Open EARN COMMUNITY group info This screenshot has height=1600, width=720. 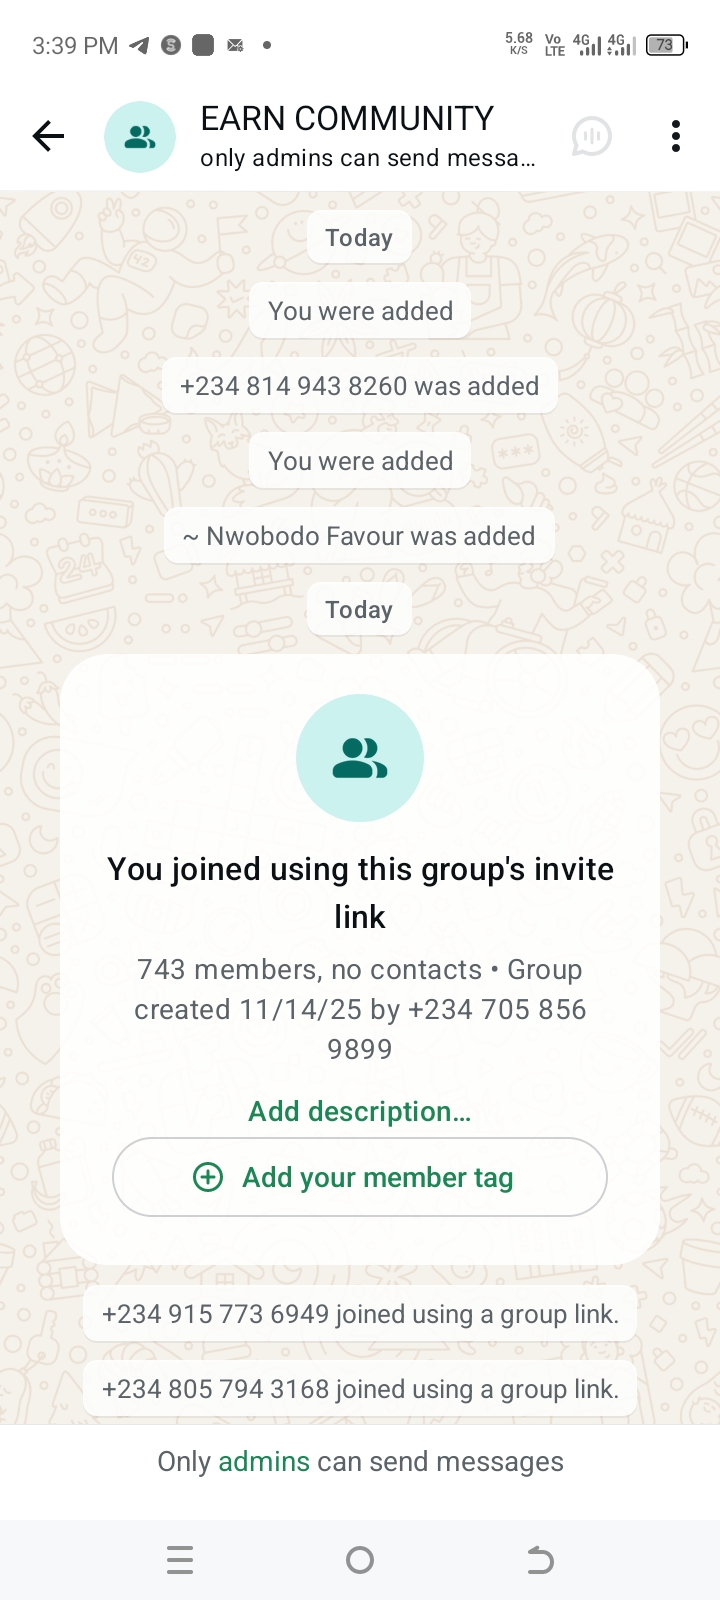click(347, 119)
